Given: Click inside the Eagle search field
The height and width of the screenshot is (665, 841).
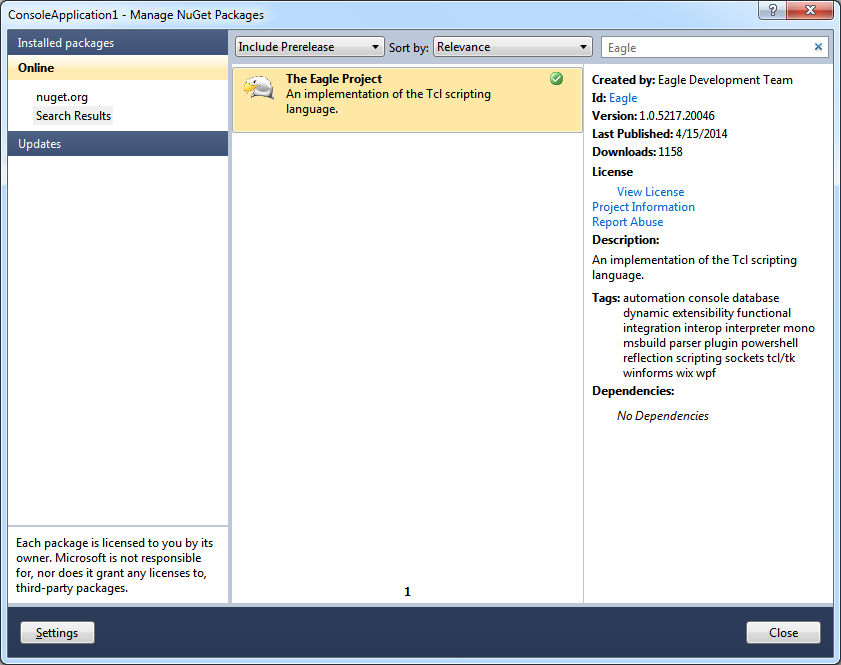Looking at the screenshot, I should pos(700,46).
